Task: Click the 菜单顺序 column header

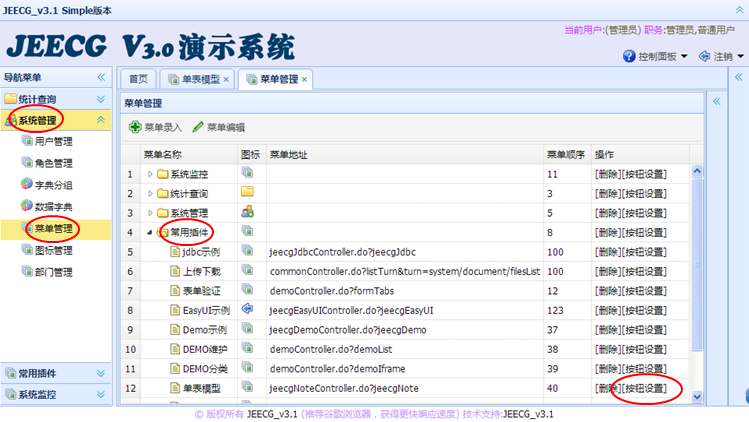Action: [x=566, y=154]
